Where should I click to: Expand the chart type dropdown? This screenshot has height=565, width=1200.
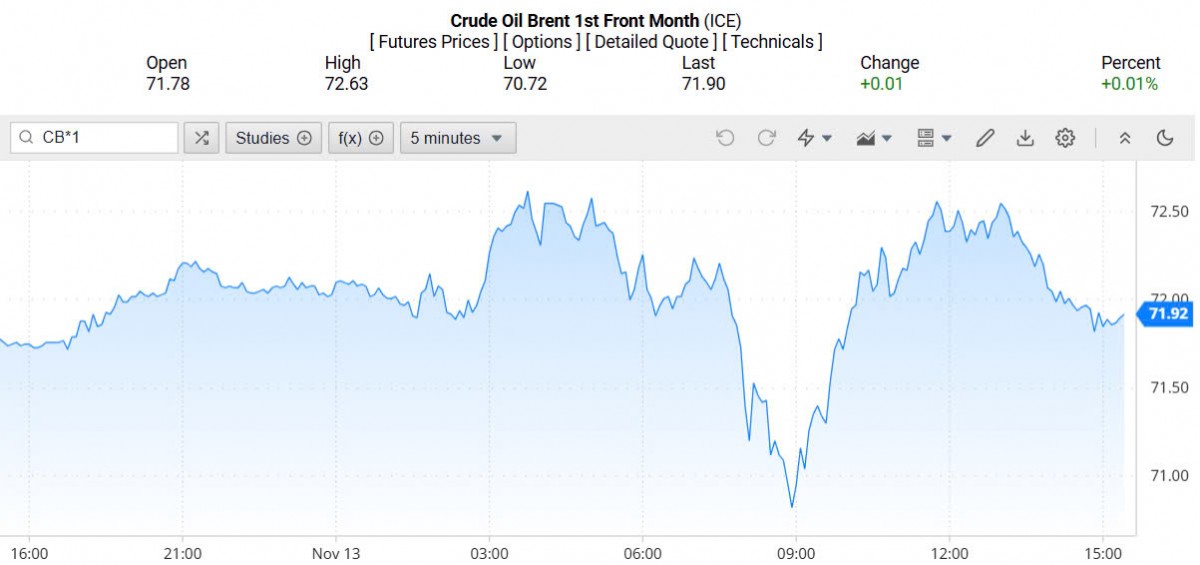coord(874,138)
